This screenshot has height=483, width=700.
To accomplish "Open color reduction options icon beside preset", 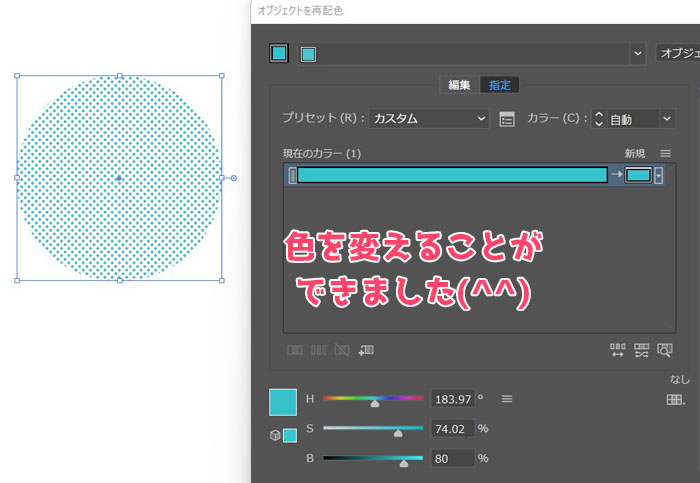I will [x=507, y=119].
